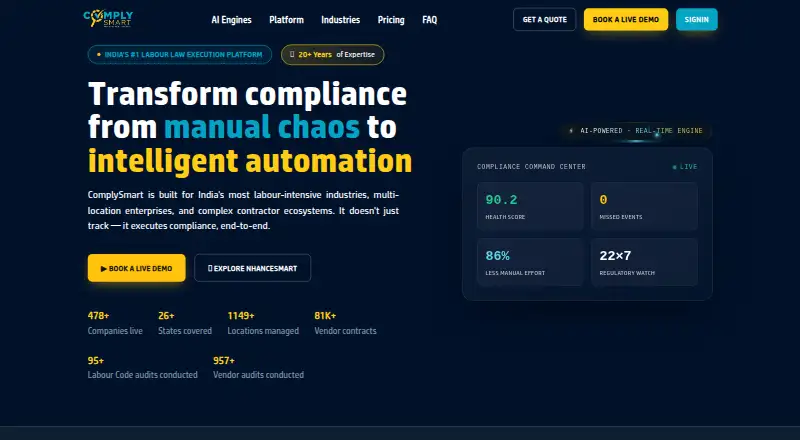The width and height of the screenshot is (800, 440).
Task: Click header Book a Live Demo button
Action: pyautogui.click(x=626, y=19)
